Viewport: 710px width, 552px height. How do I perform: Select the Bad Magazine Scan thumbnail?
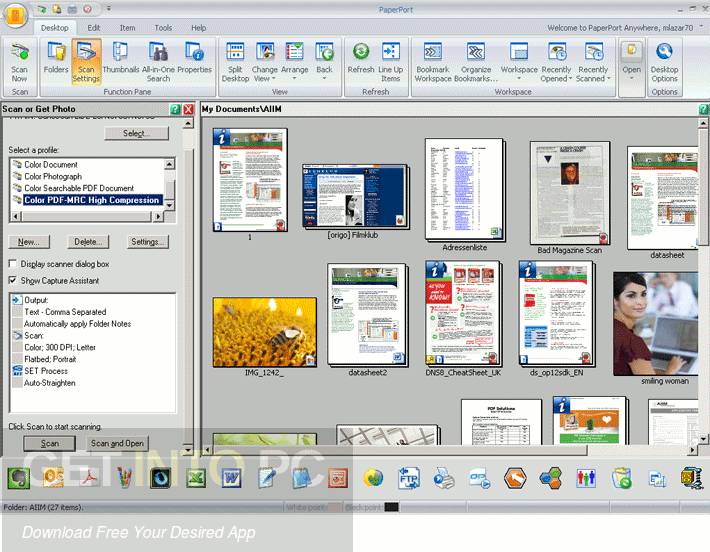point(570,193)
